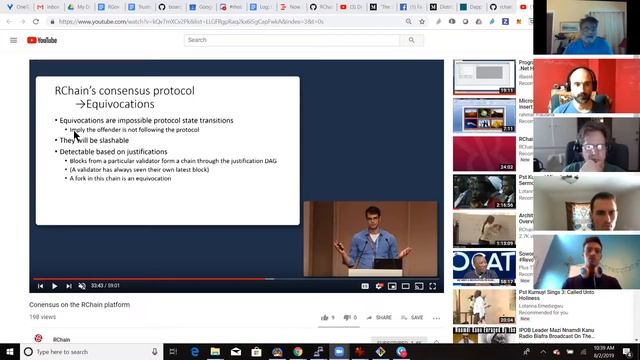Show hidden system tray icons chevron
640x360 pixels.
point(543,351)
